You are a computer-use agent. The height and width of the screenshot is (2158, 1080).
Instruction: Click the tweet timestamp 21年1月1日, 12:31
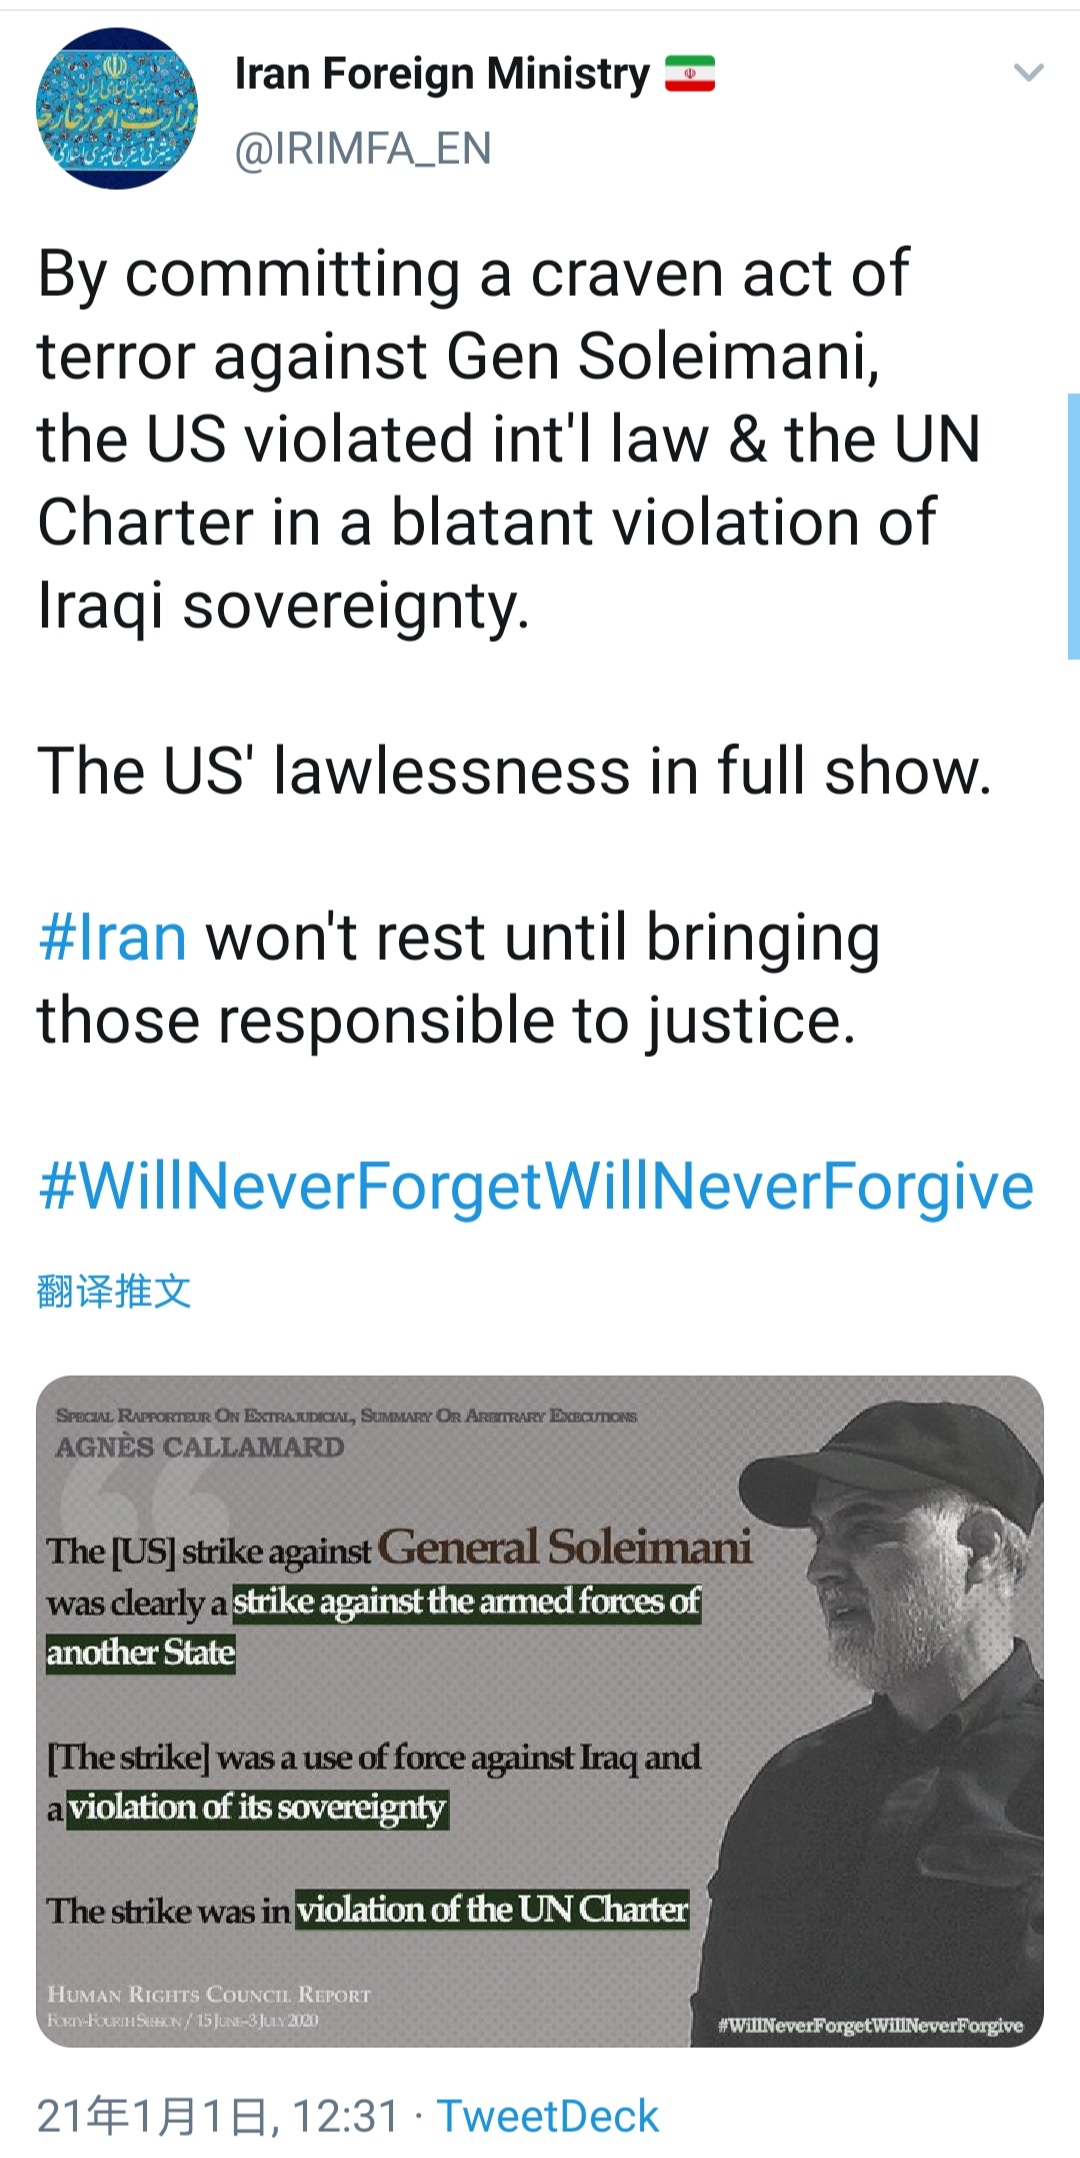[218, 2116]
